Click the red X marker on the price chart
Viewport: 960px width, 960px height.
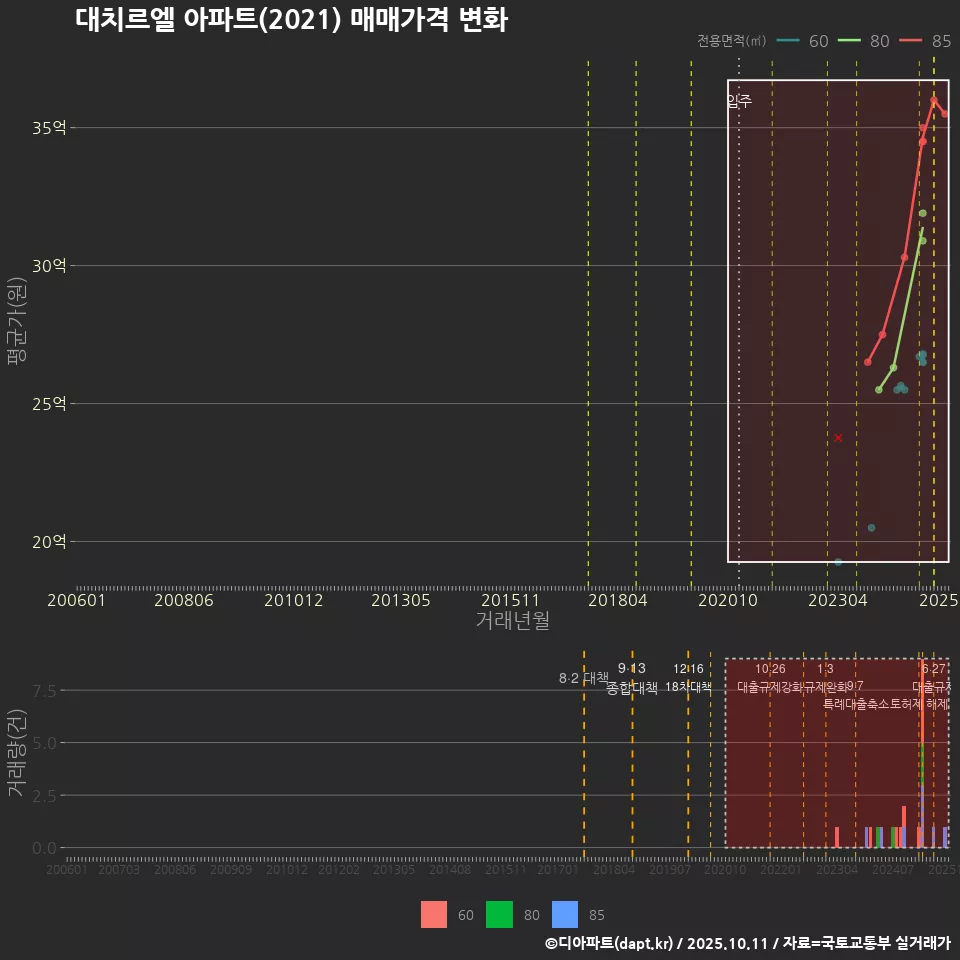click(838, 438)
